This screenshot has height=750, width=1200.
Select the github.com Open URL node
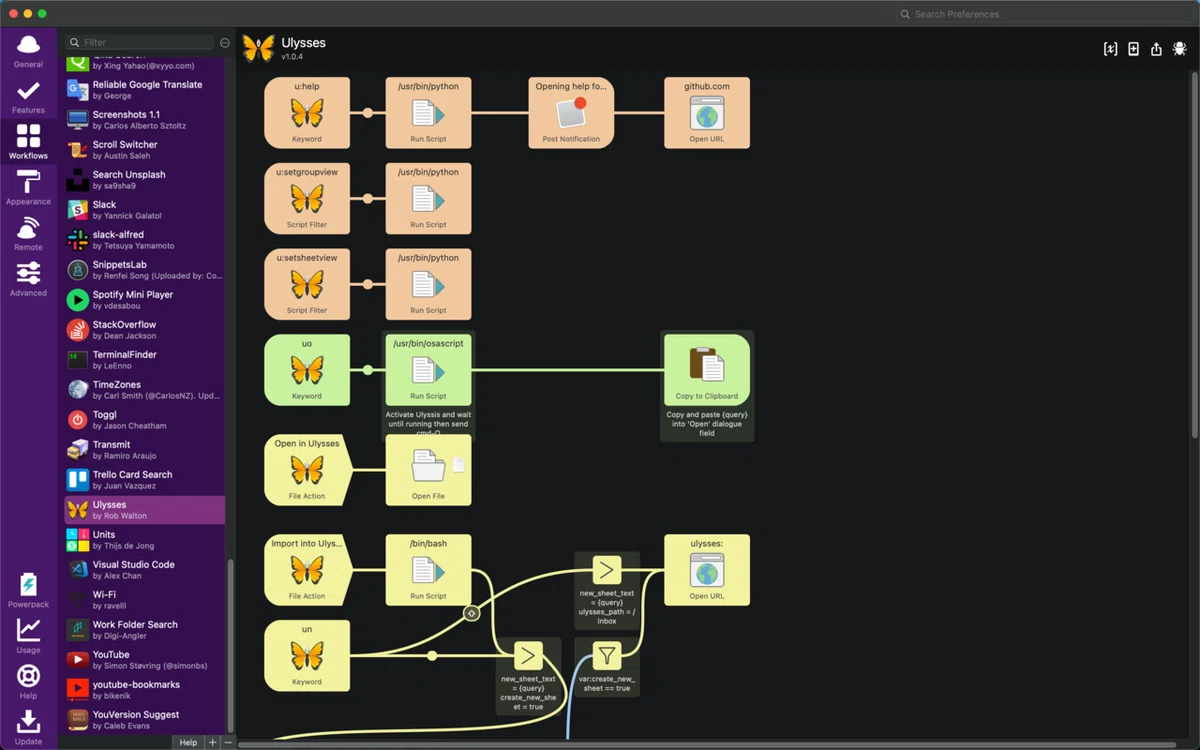point(707,113)
